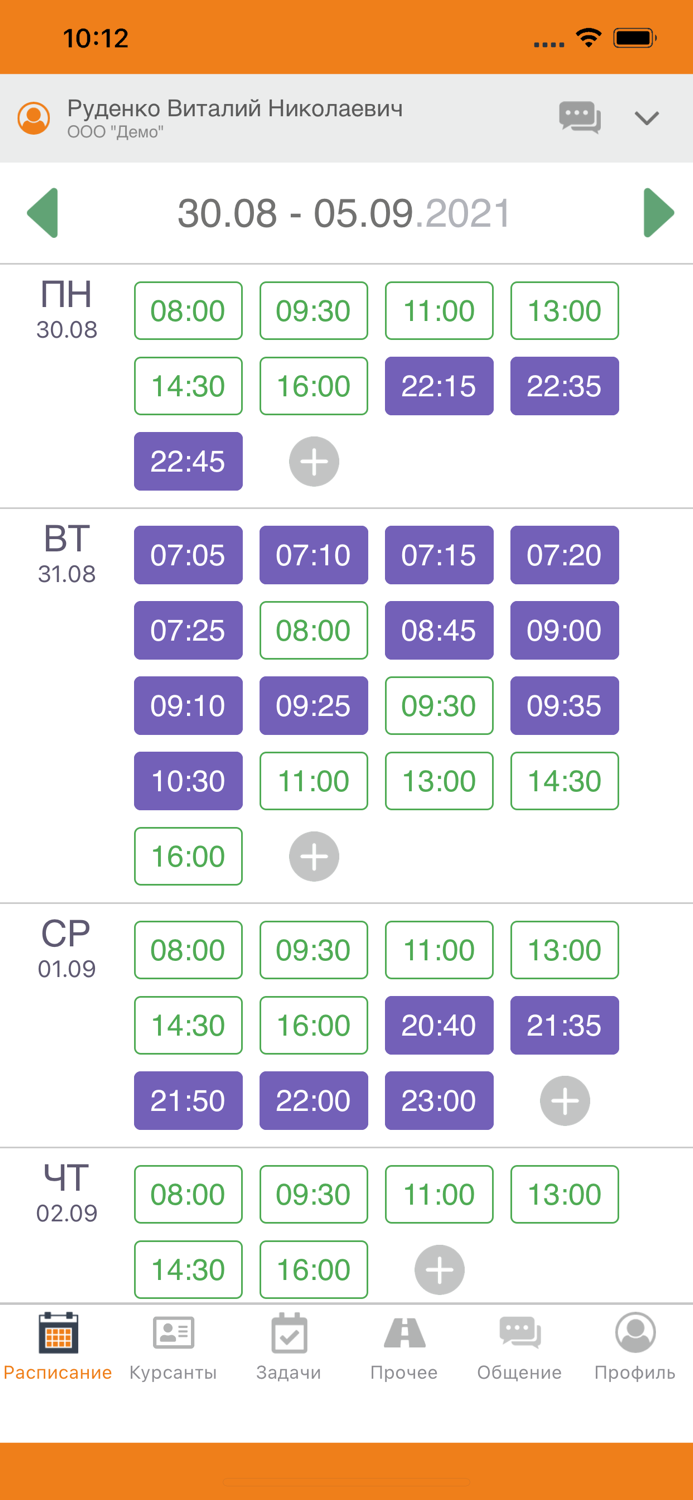The image size is (693, 1500).
Task: Go to previous week with left arrow
Action: click(43, 213)
